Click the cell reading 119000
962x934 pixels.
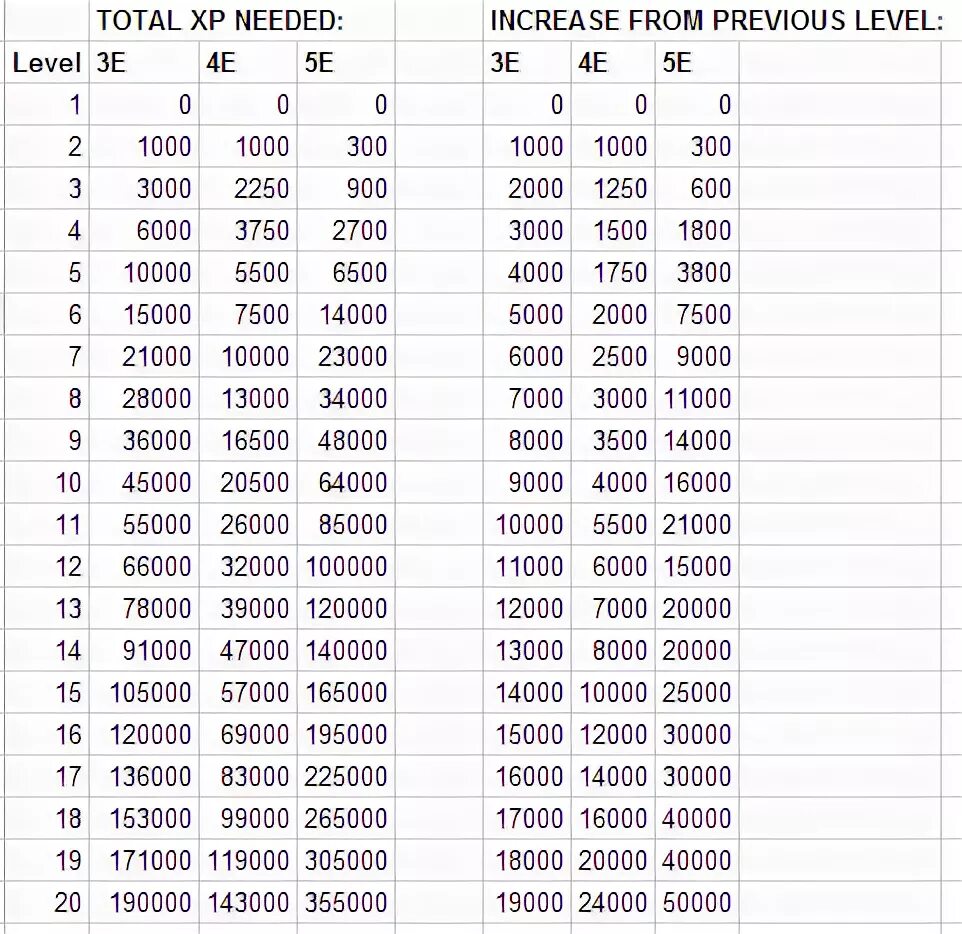pos(248,860)
